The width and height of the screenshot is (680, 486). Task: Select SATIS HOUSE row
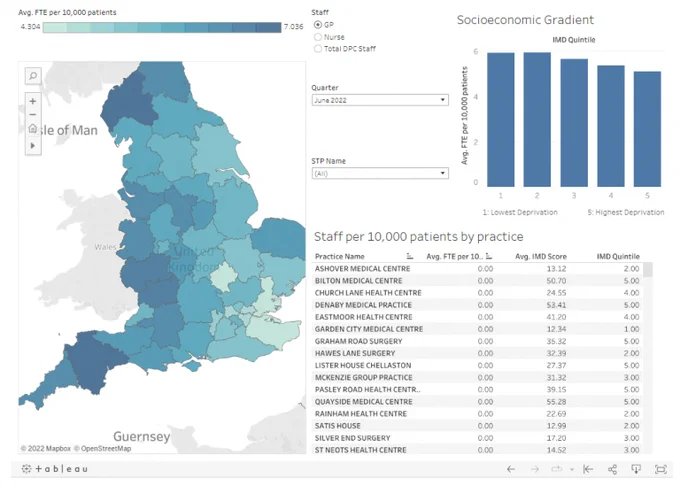click(477, 426)
